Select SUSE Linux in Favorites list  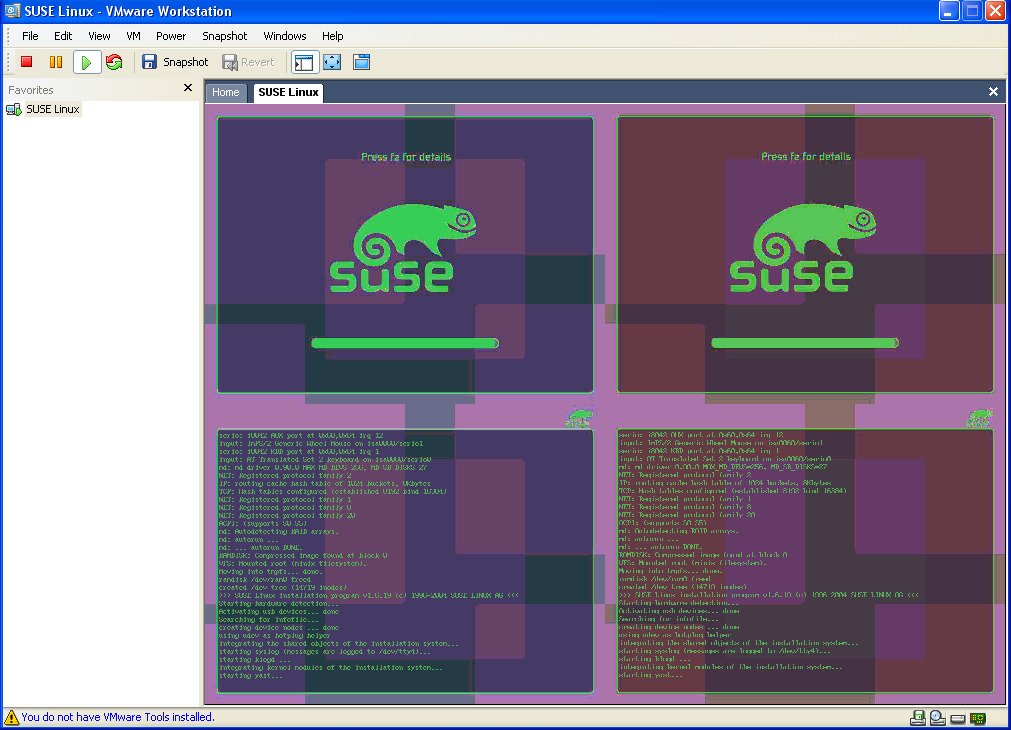pyautogui.click(x=52, y=109)
